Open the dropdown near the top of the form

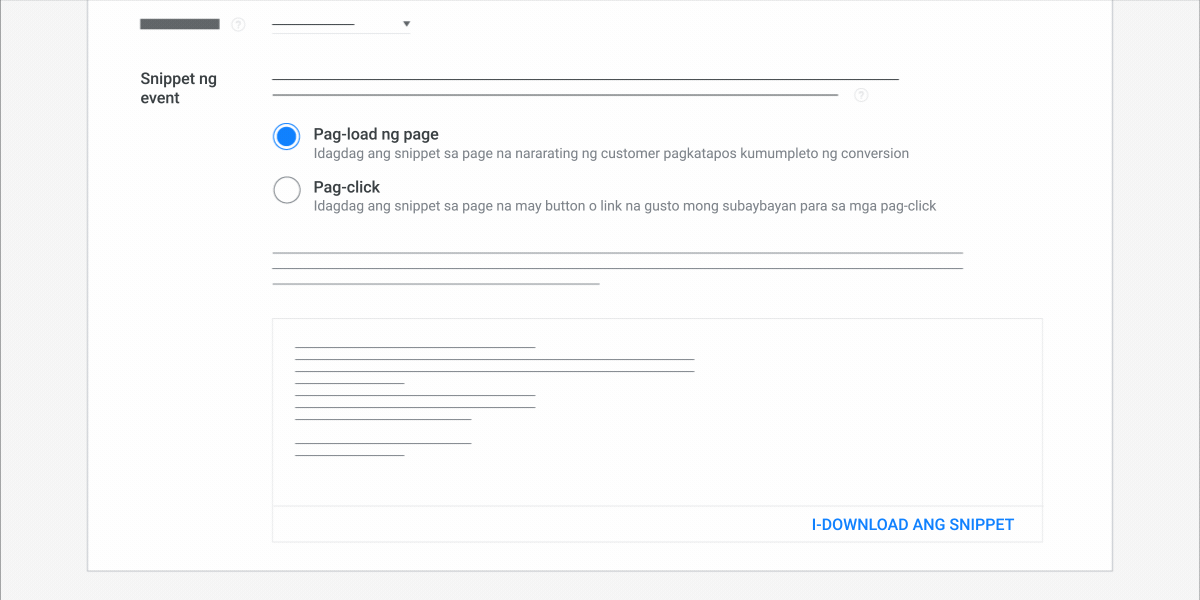[340, 22]
